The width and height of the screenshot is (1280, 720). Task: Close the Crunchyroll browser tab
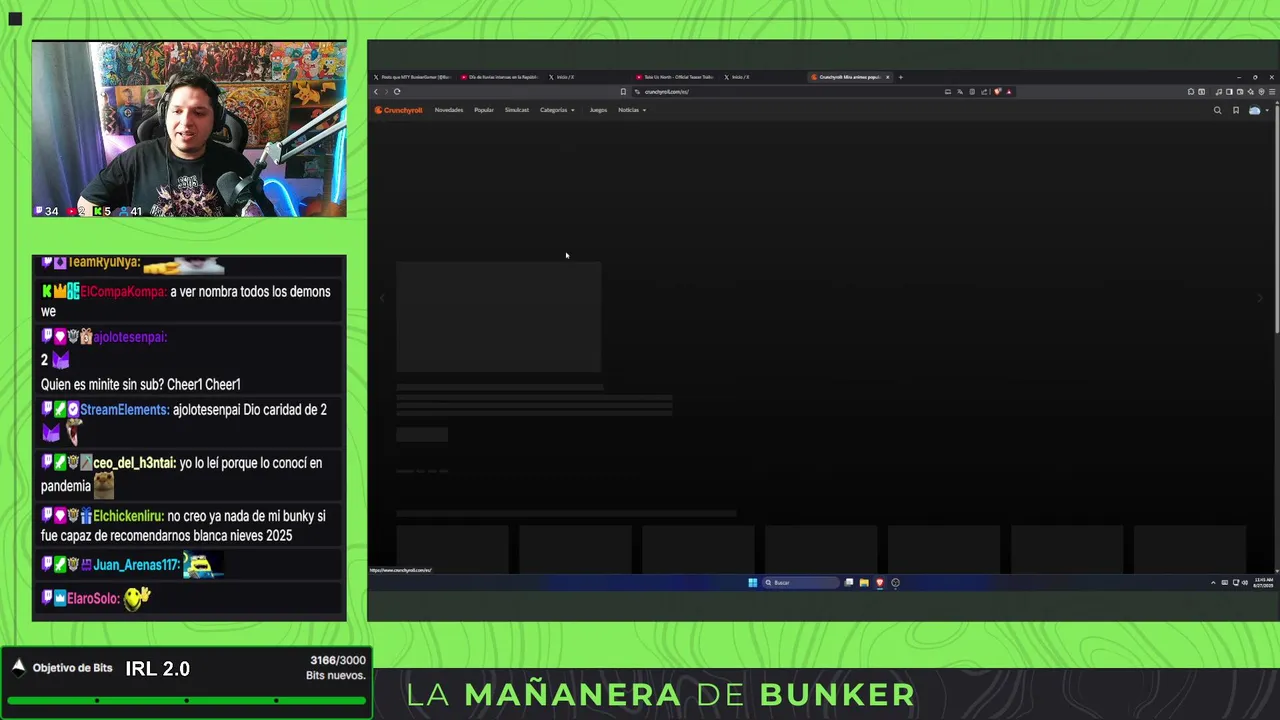point(887,77)
